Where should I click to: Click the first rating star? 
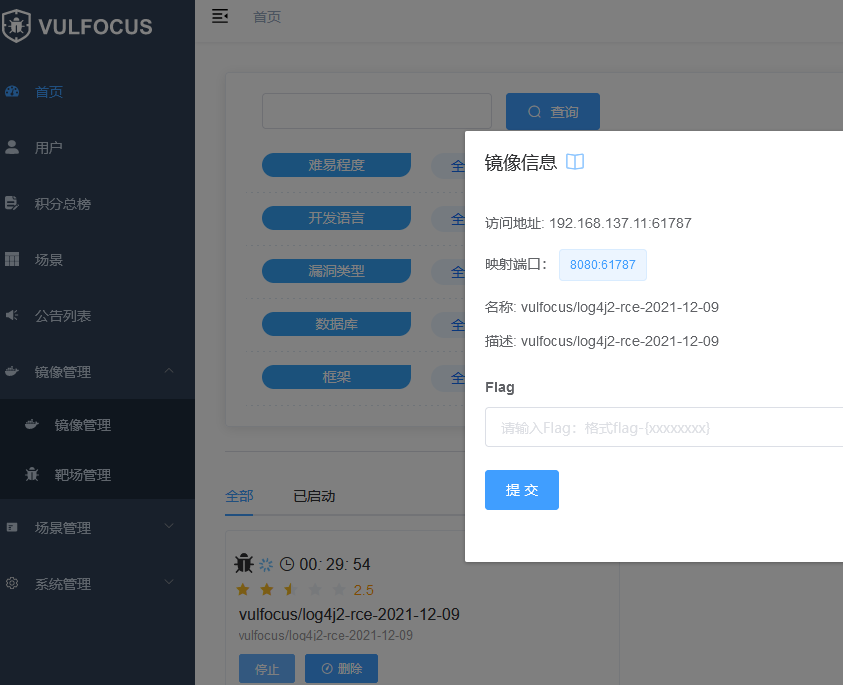[243, 590]
